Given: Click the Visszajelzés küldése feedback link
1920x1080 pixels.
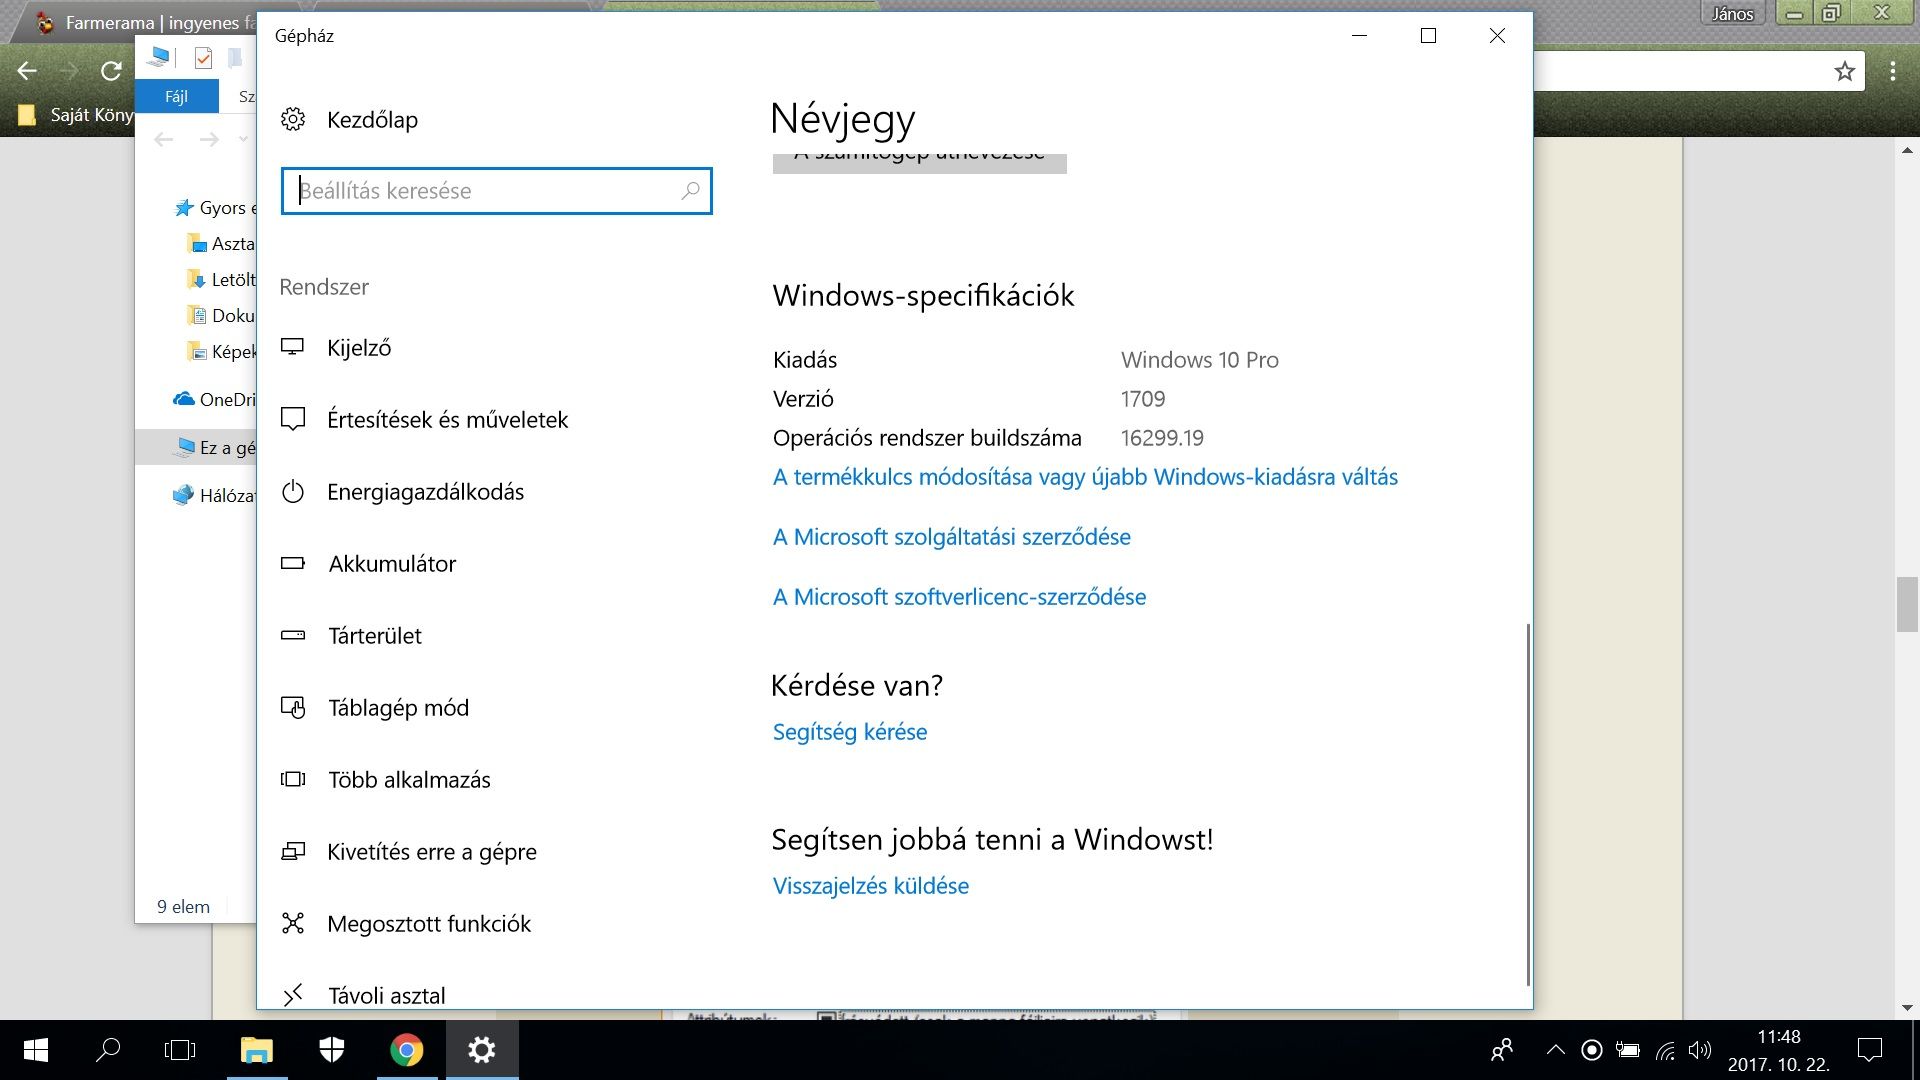Looking at the screenshot, I should tap(870, 886).
